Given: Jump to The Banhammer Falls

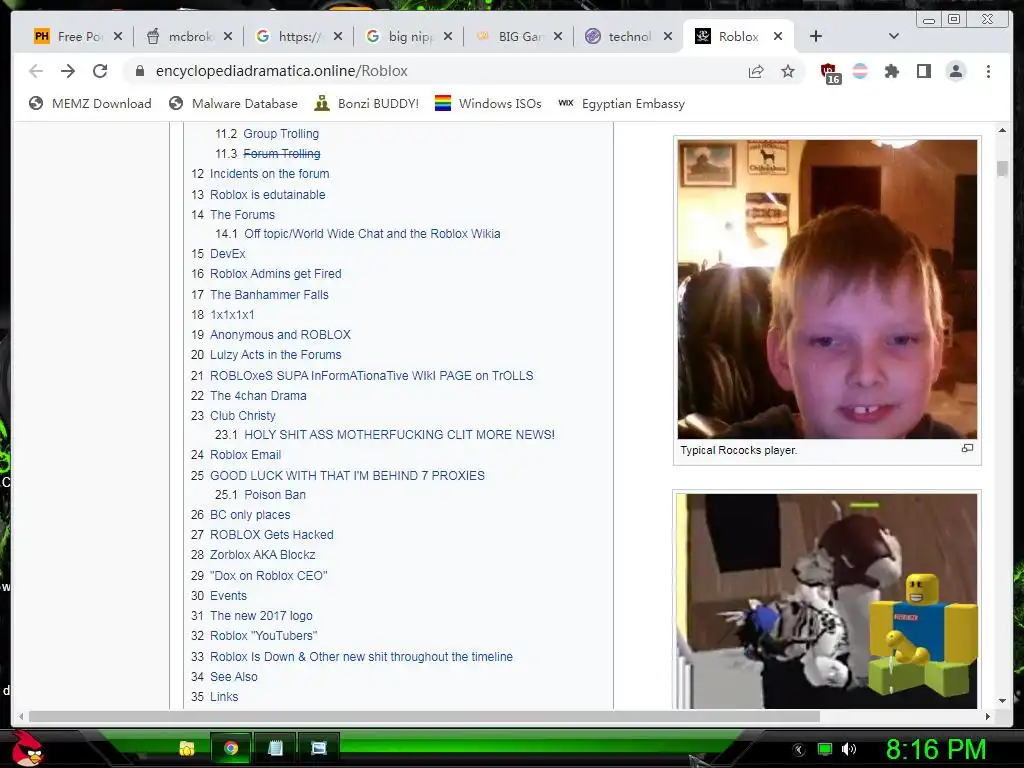Looking at the screenshot, I should [269, 295].
